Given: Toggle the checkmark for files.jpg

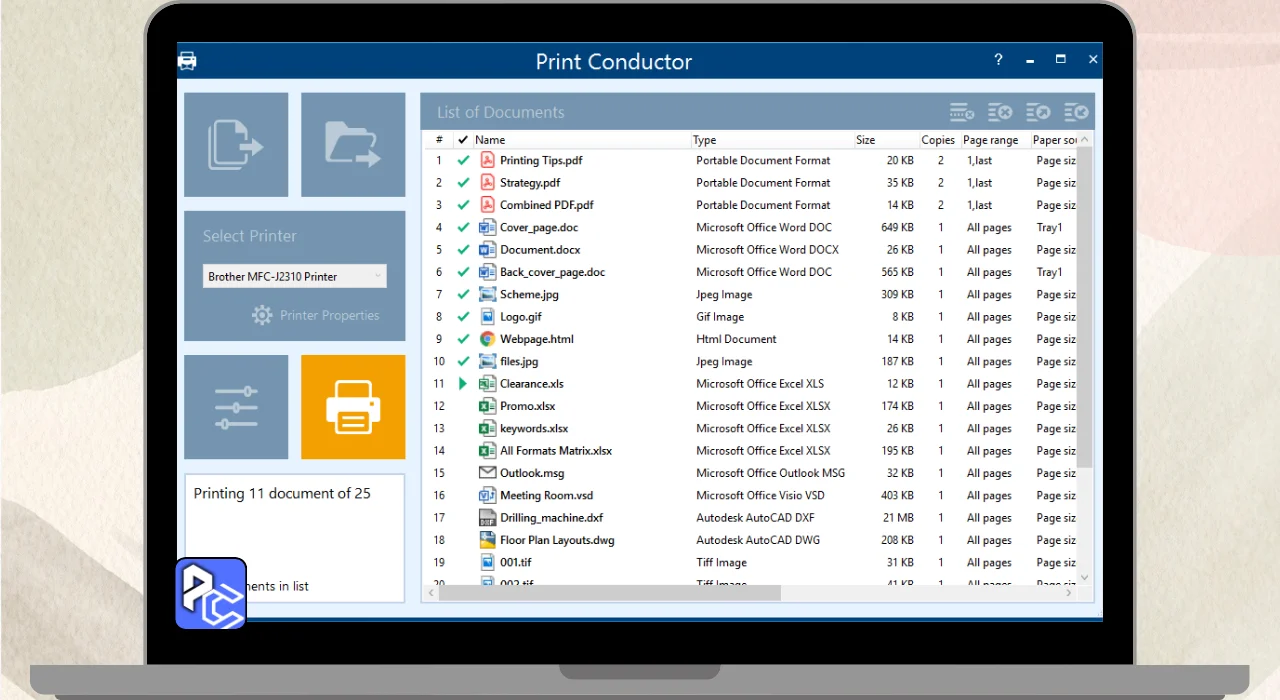Looking at the screenshot, I should [463, 361].
